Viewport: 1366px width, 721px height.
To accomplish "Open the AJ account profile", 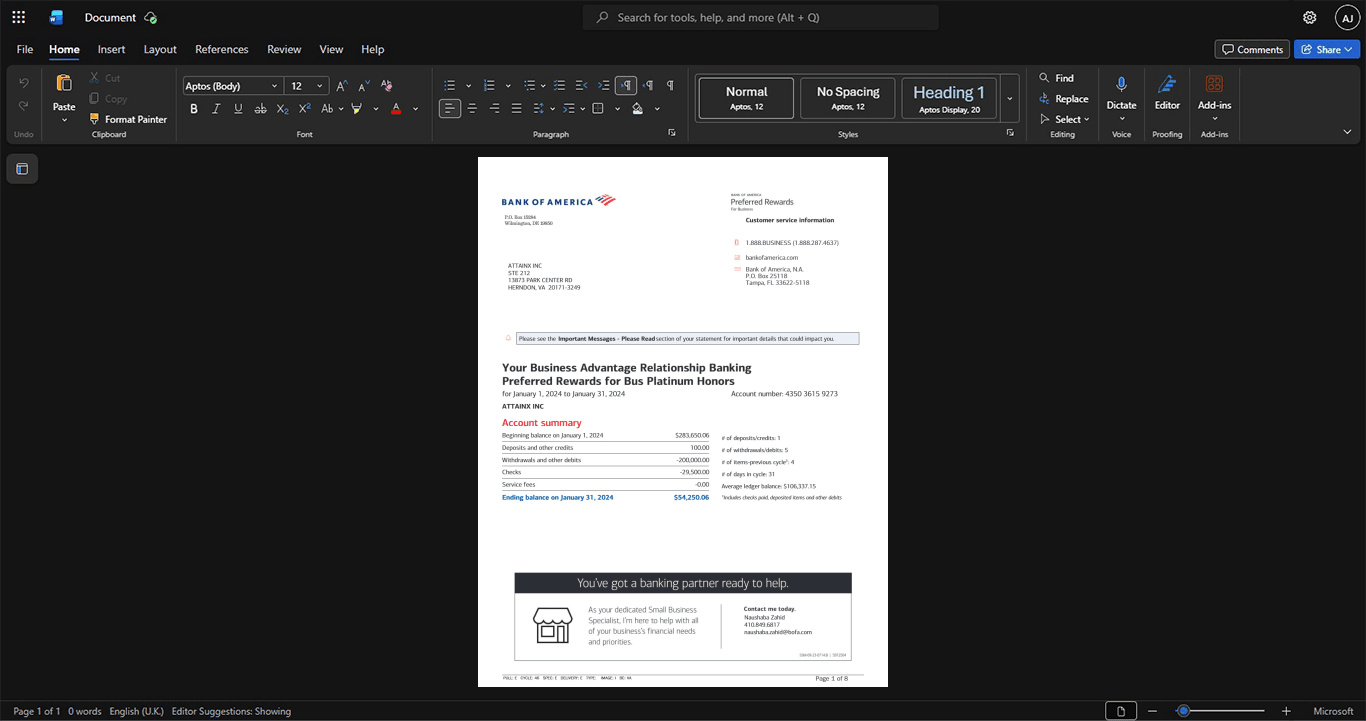I will coord(1347,17).
